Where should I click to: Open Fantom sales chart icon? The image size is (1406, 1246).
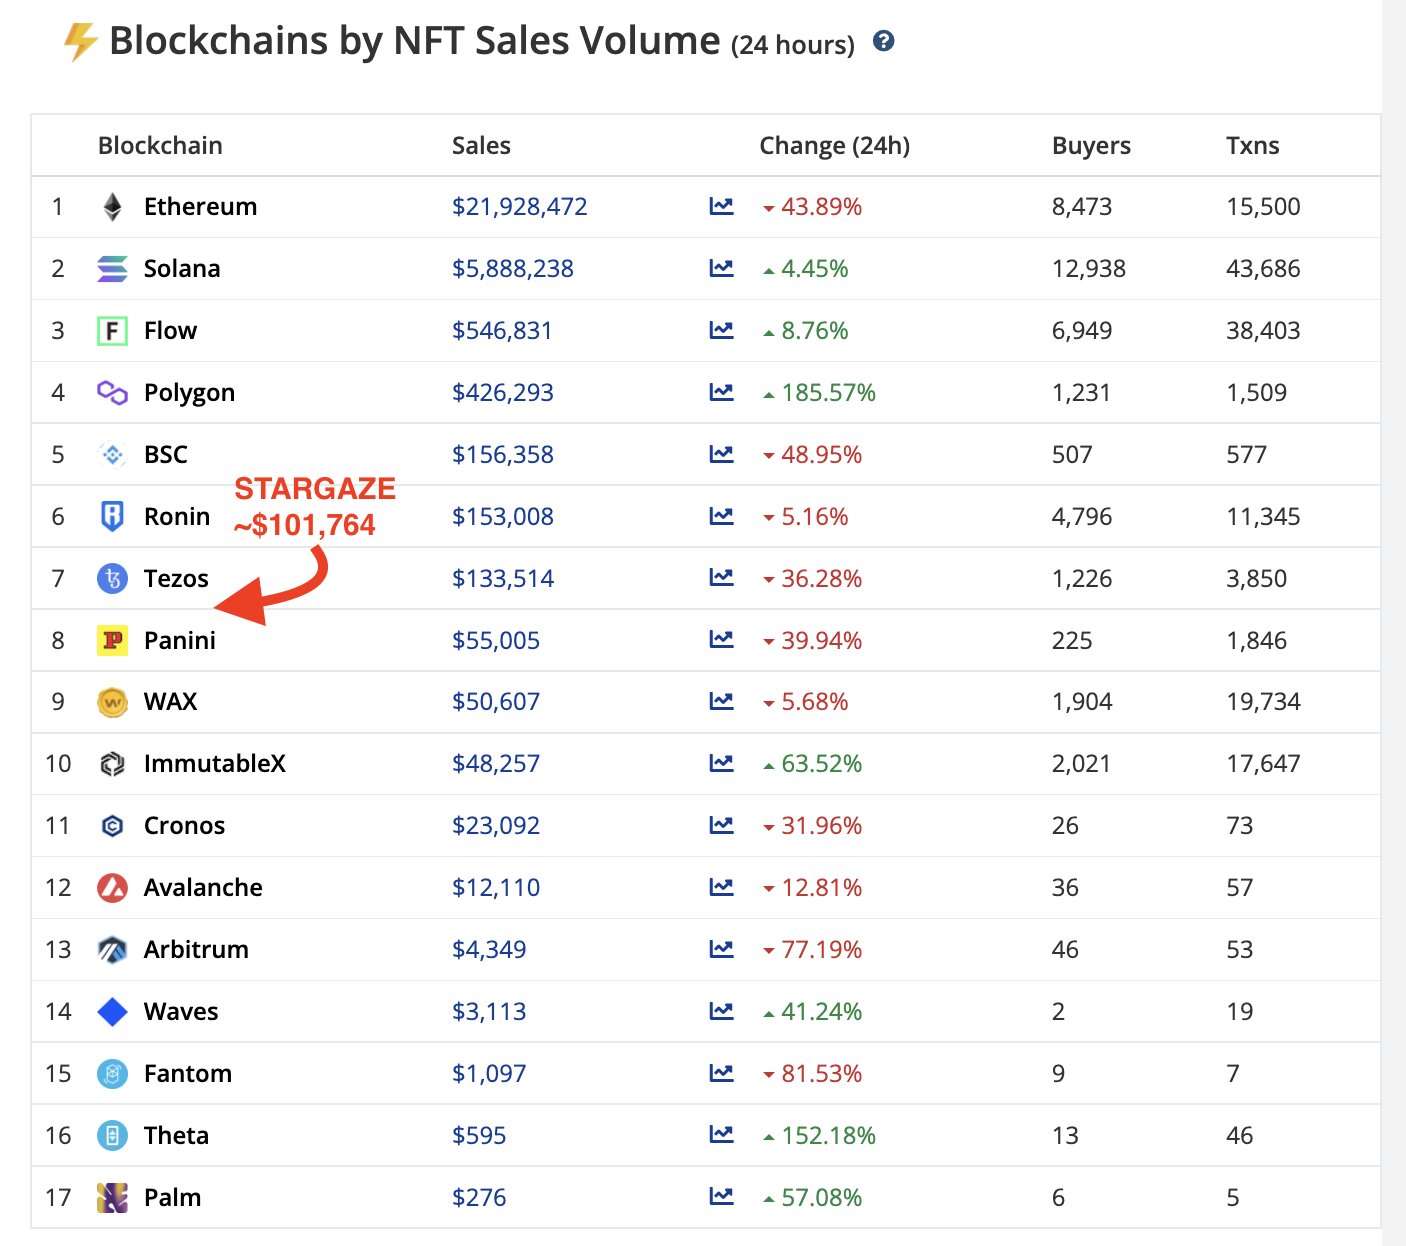(721, 1073)
